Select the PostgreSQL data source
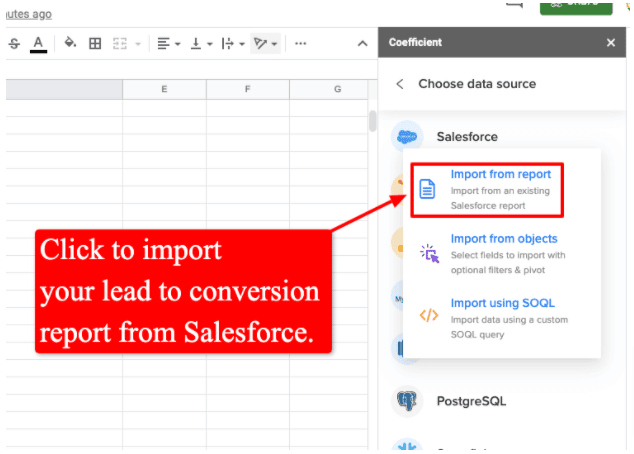This screenshot has height=454, width=634. click(471, 401)
